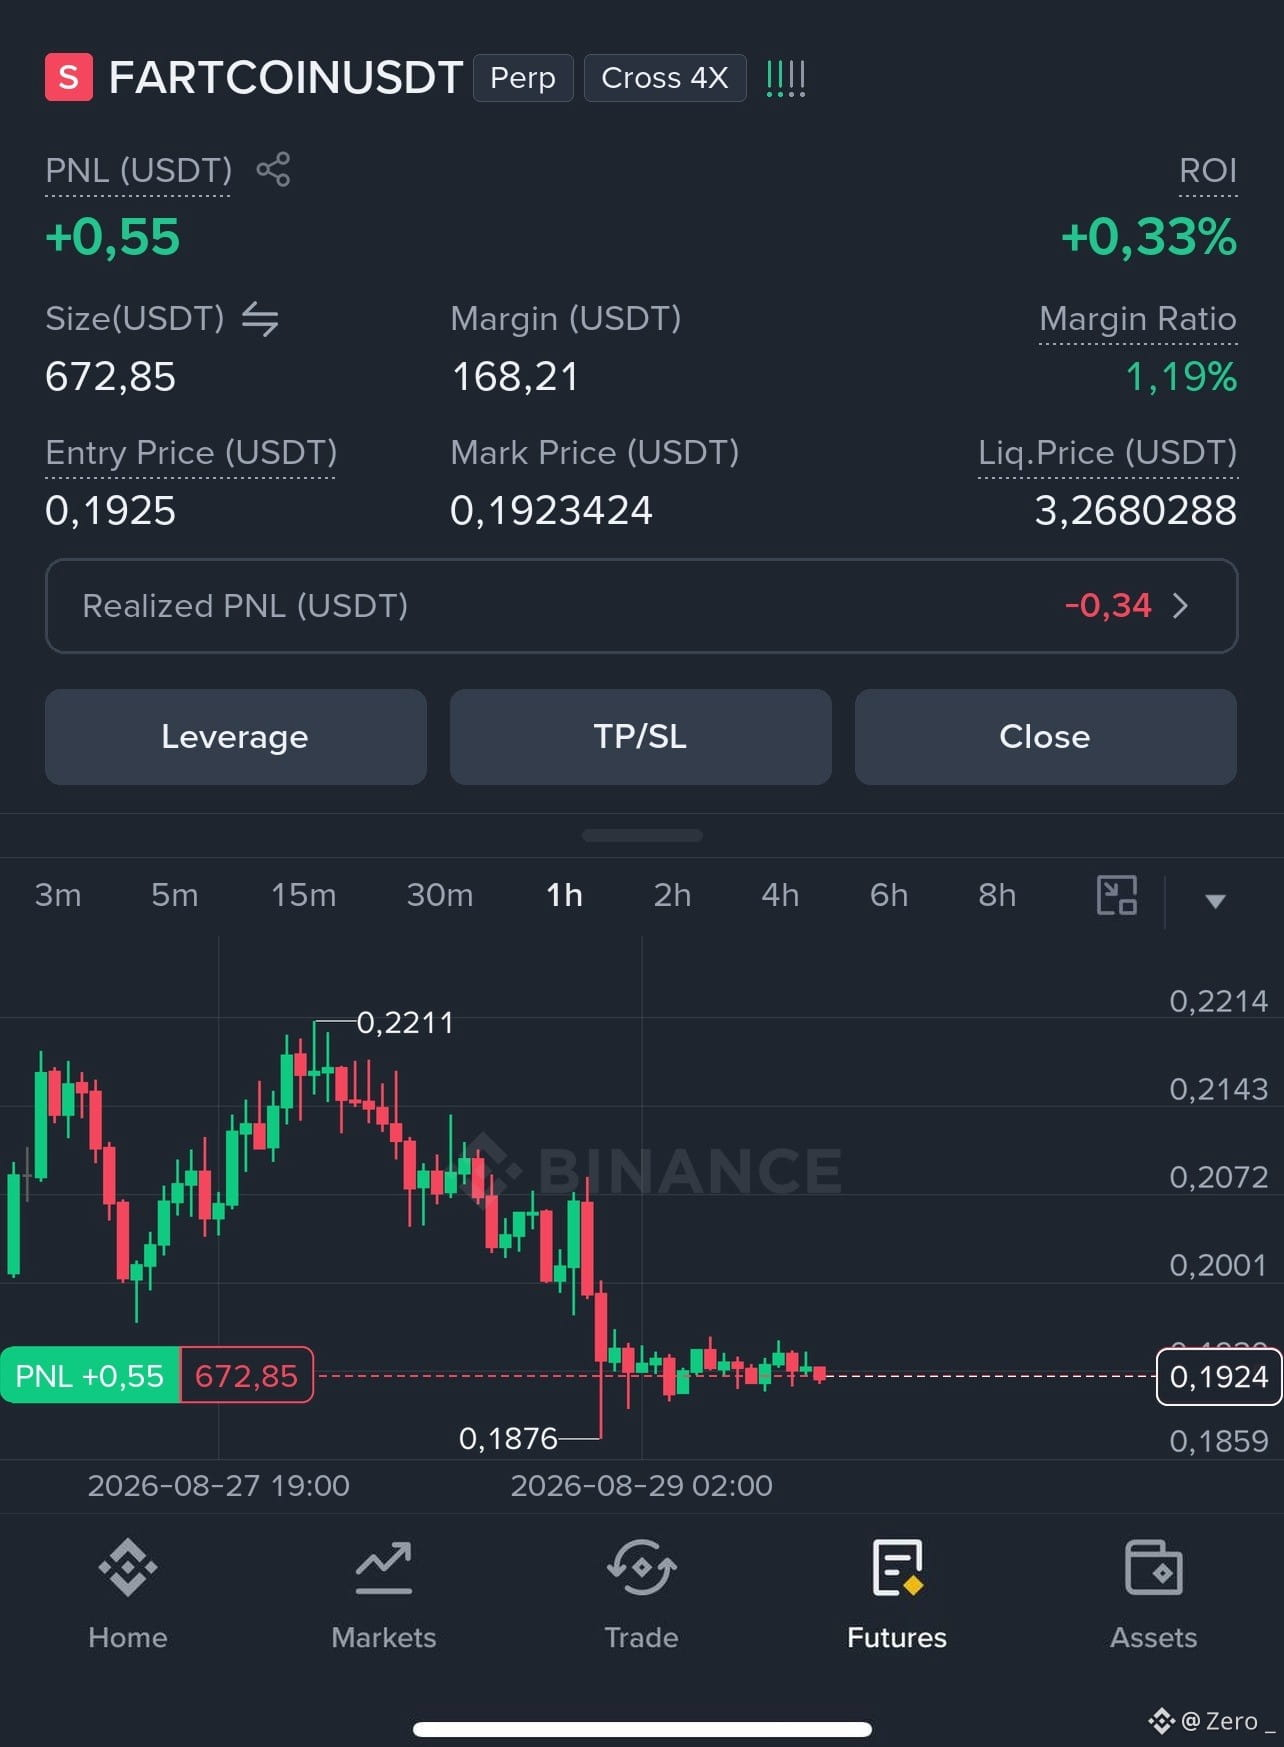The image size is (1284, 1747).
Task: Switch size unit with the swap arrows
Action: (260, 319)
